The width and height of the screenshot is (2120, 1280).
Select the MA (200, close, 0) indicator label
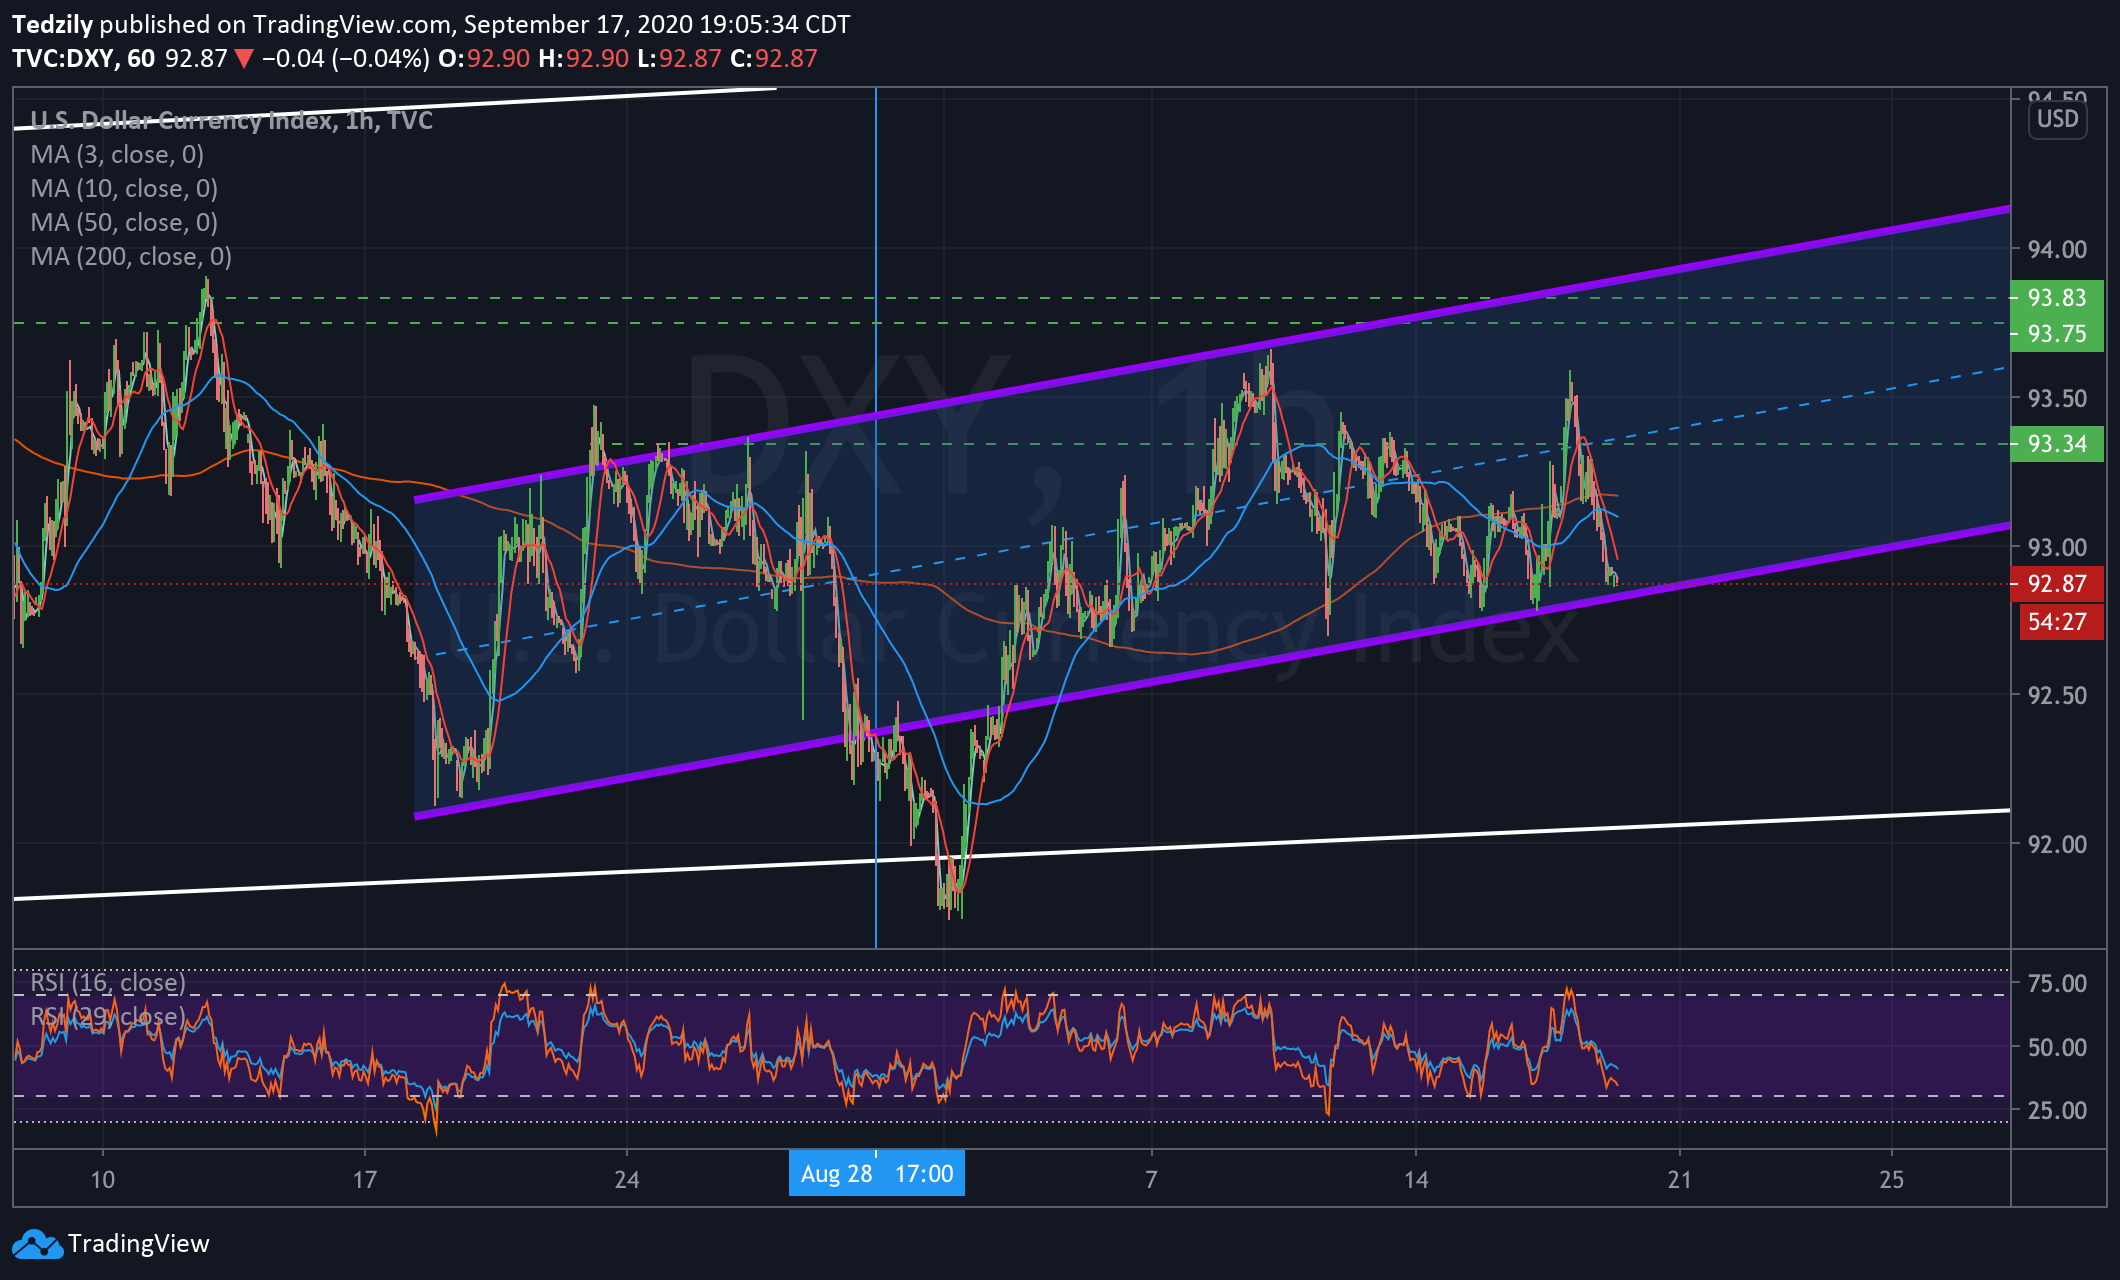(131, 257)
